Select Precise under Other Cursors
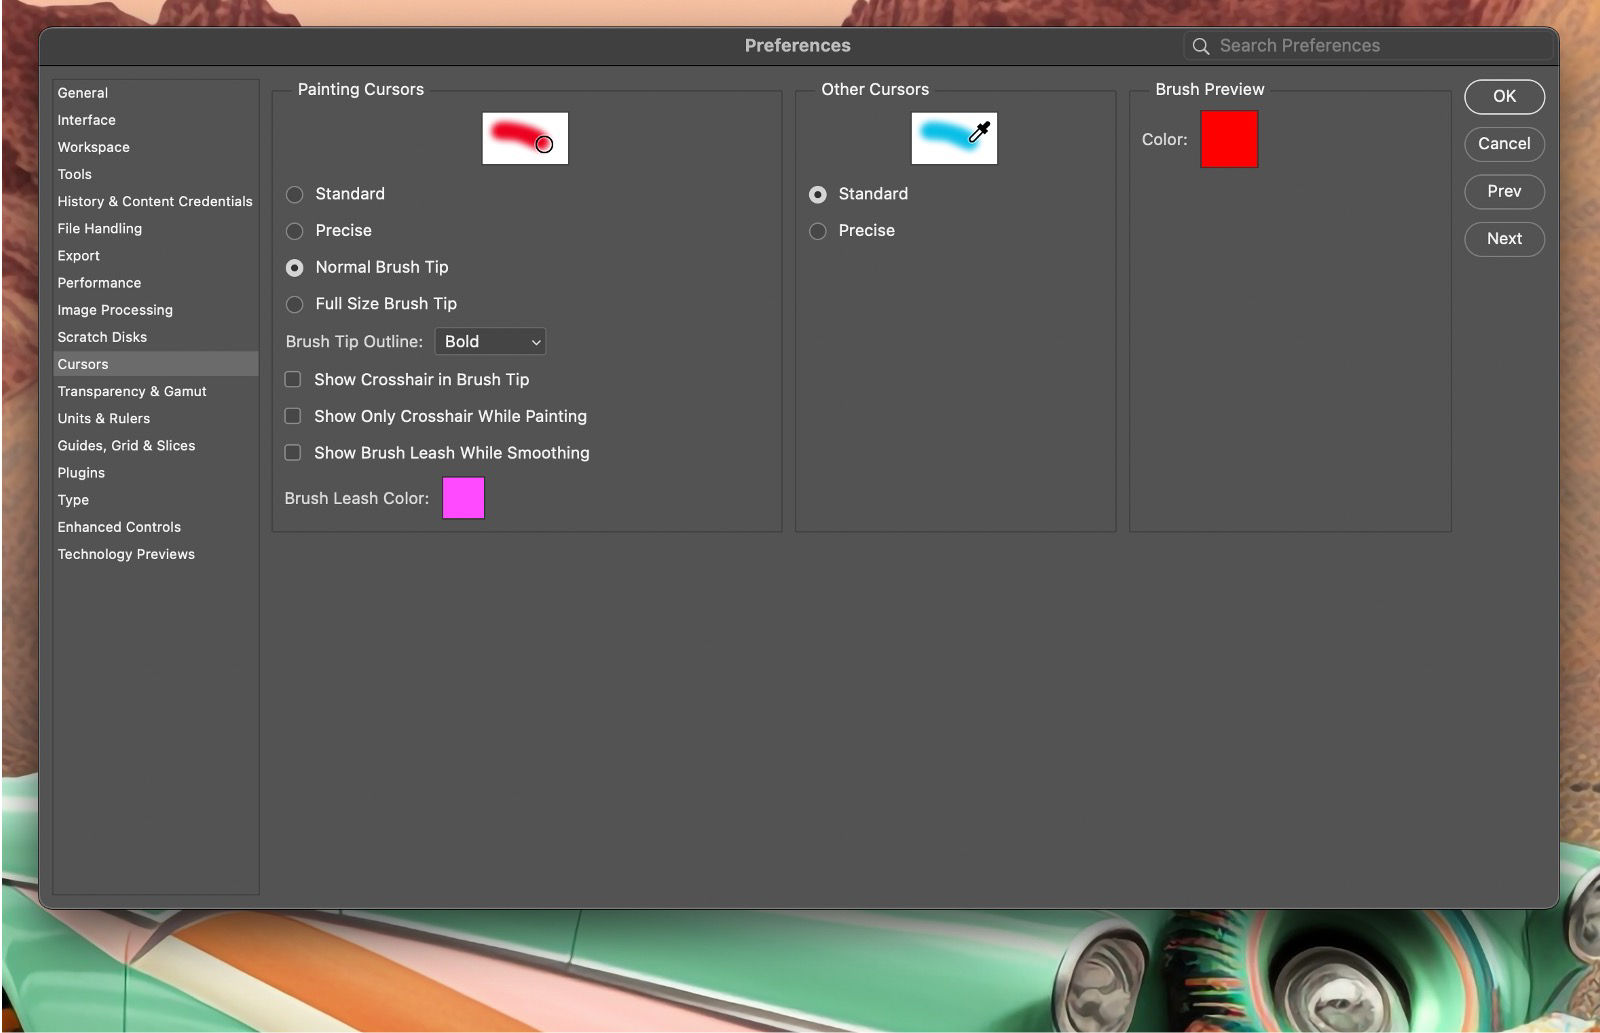Screen dimensions: 1600x1033 [x=819, y=231]
